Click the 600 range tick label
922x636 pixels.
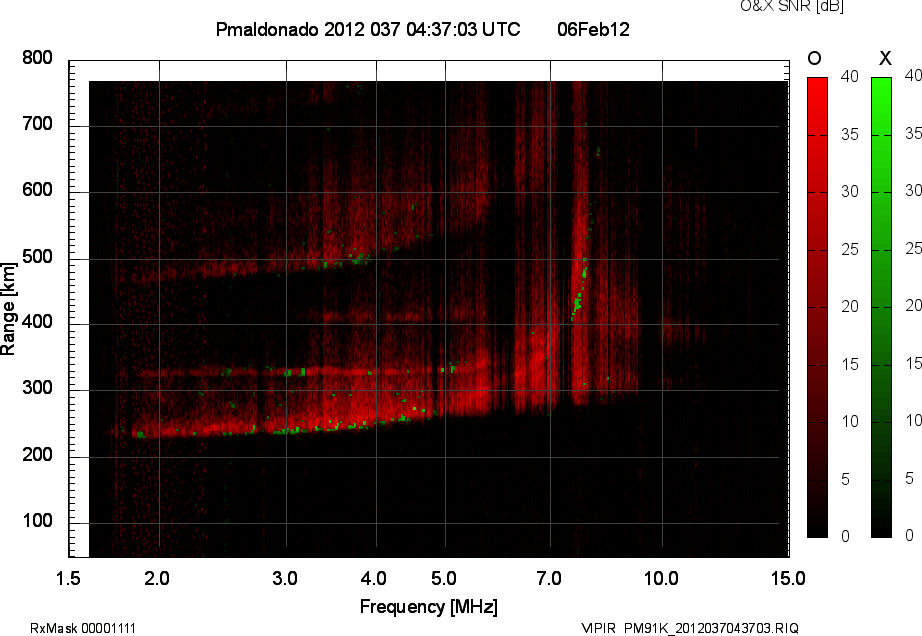[x=37, y=190]
